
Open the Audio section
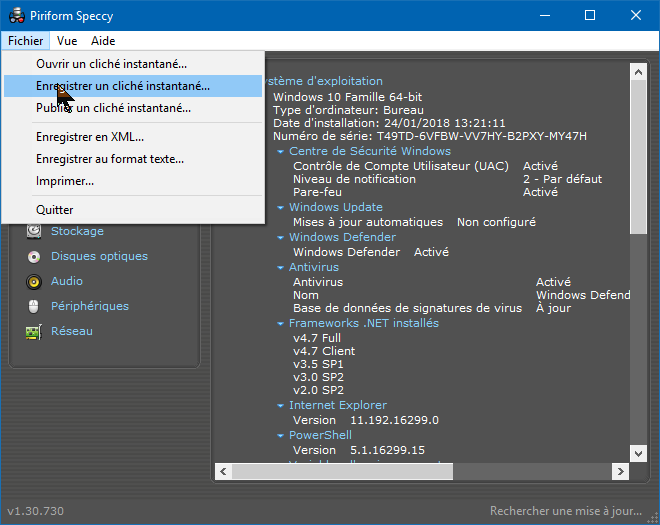point(67,281)
